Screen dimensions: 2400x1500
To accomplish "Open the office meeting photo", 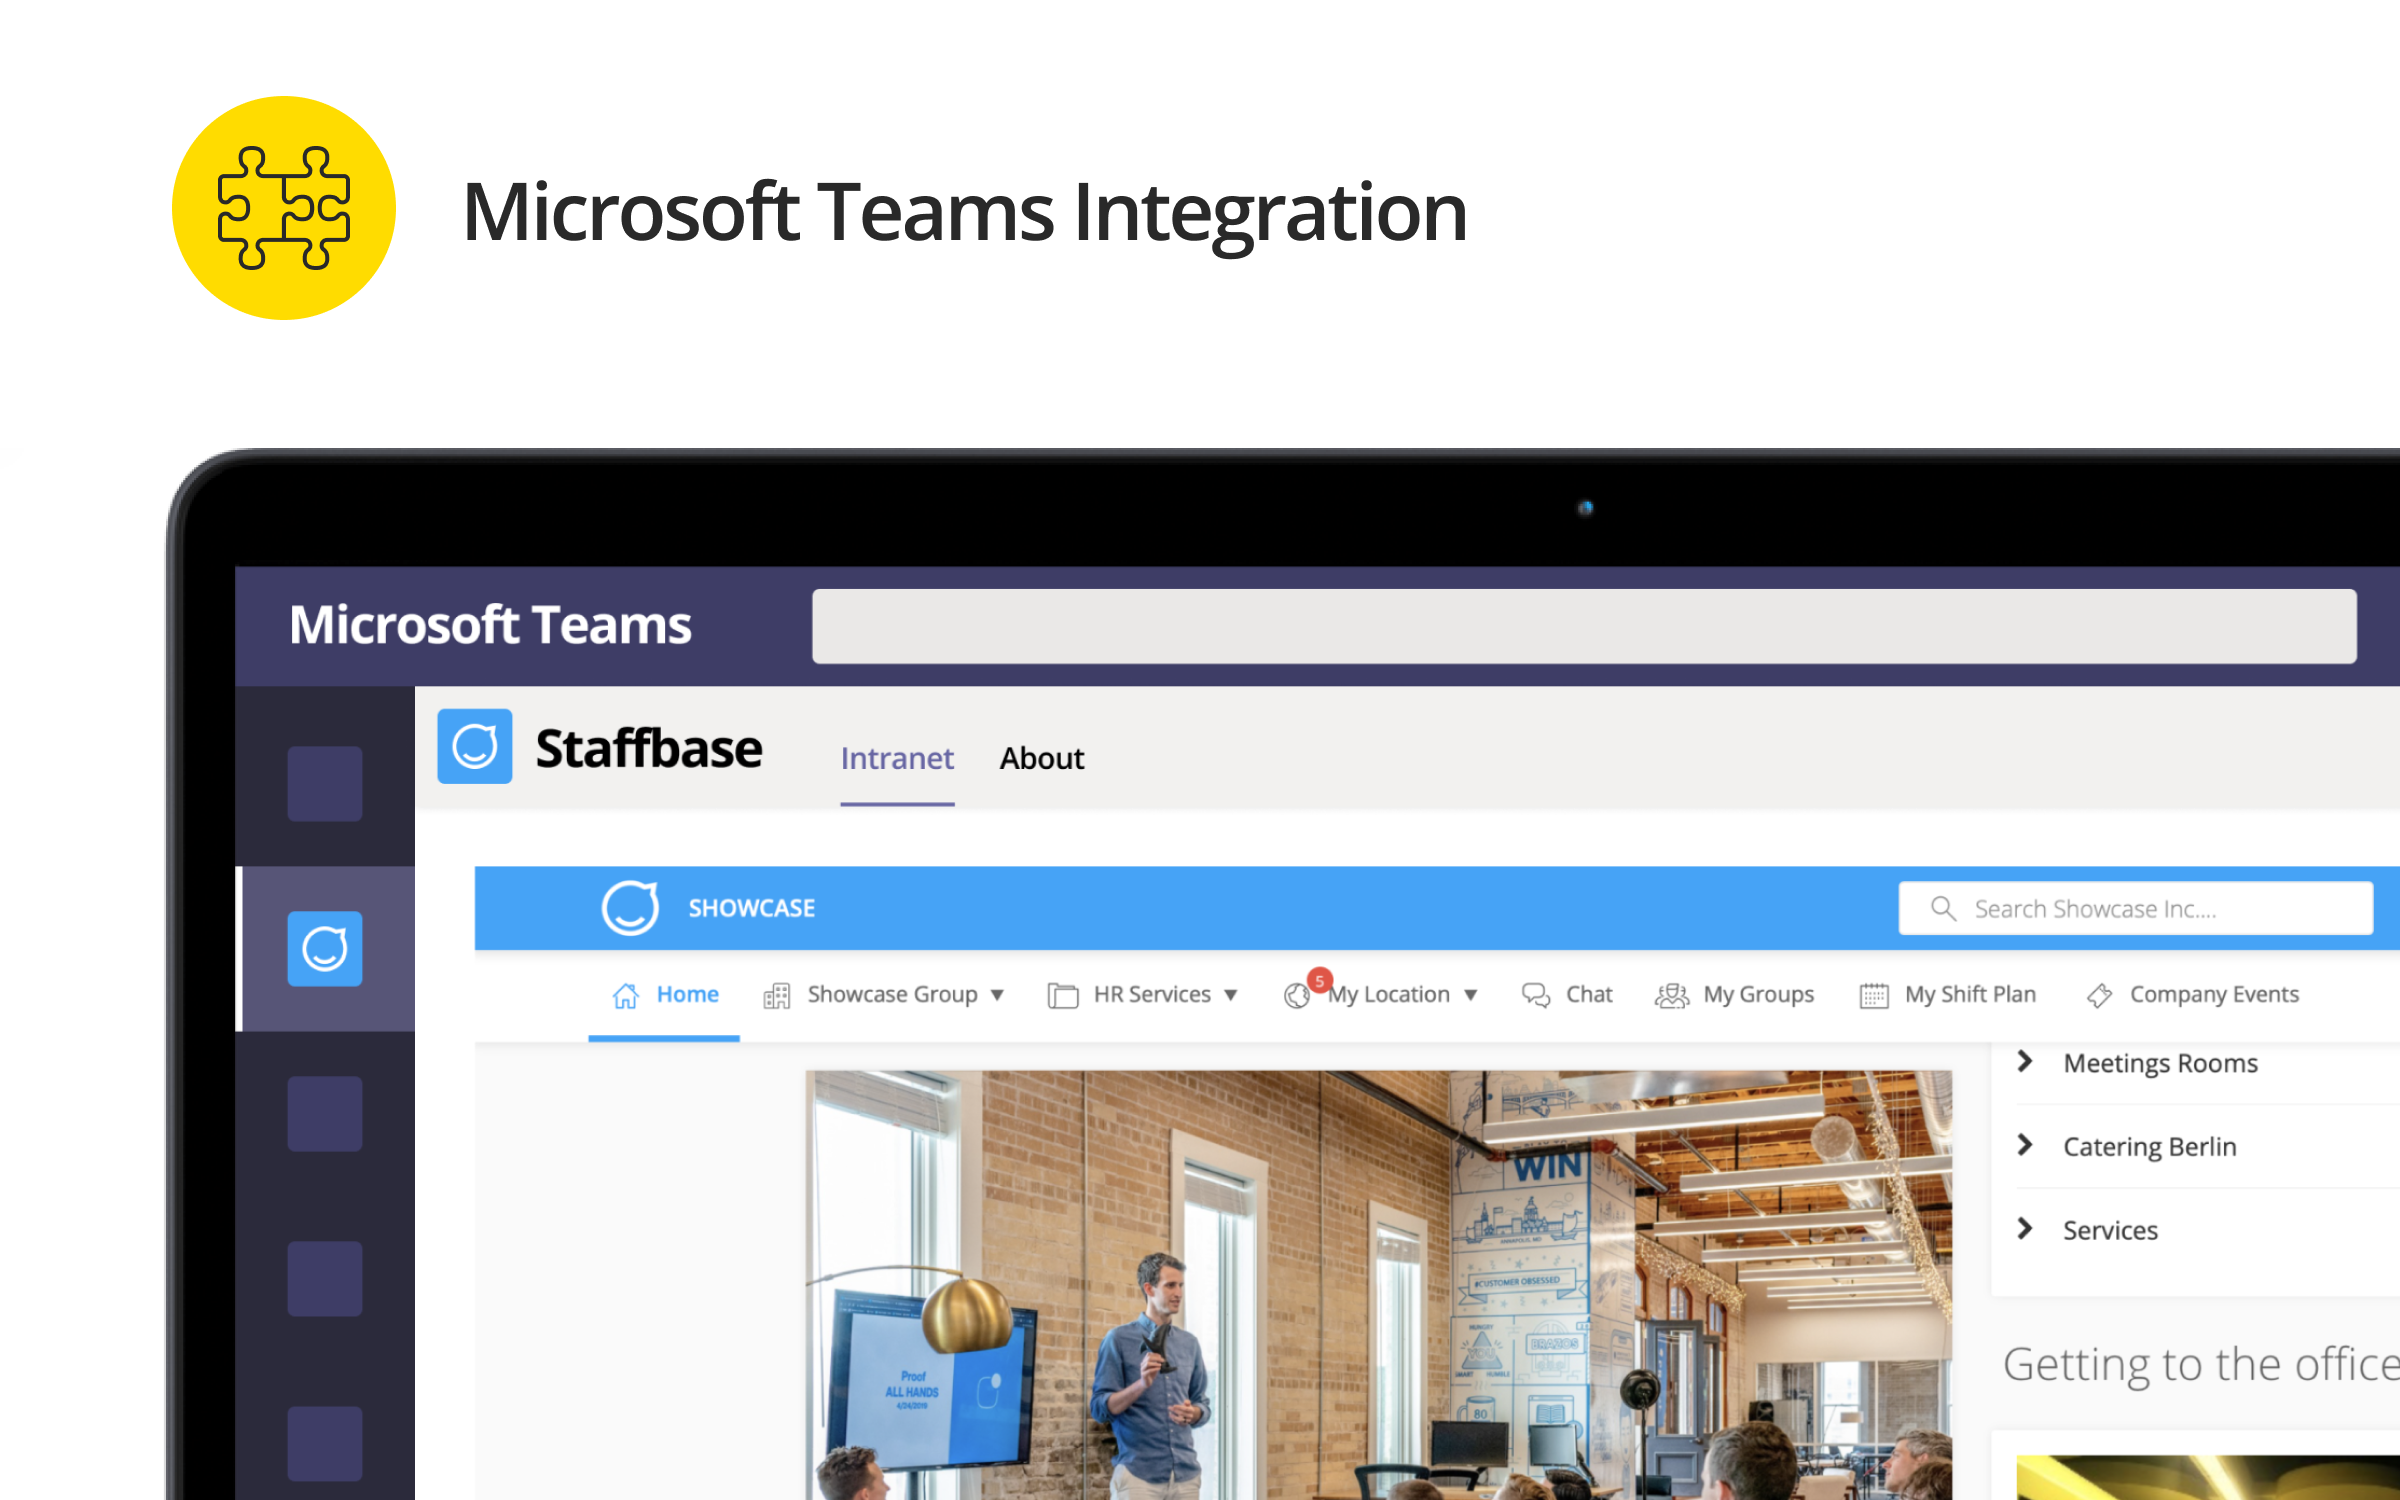I will tap(1379, 1285).
